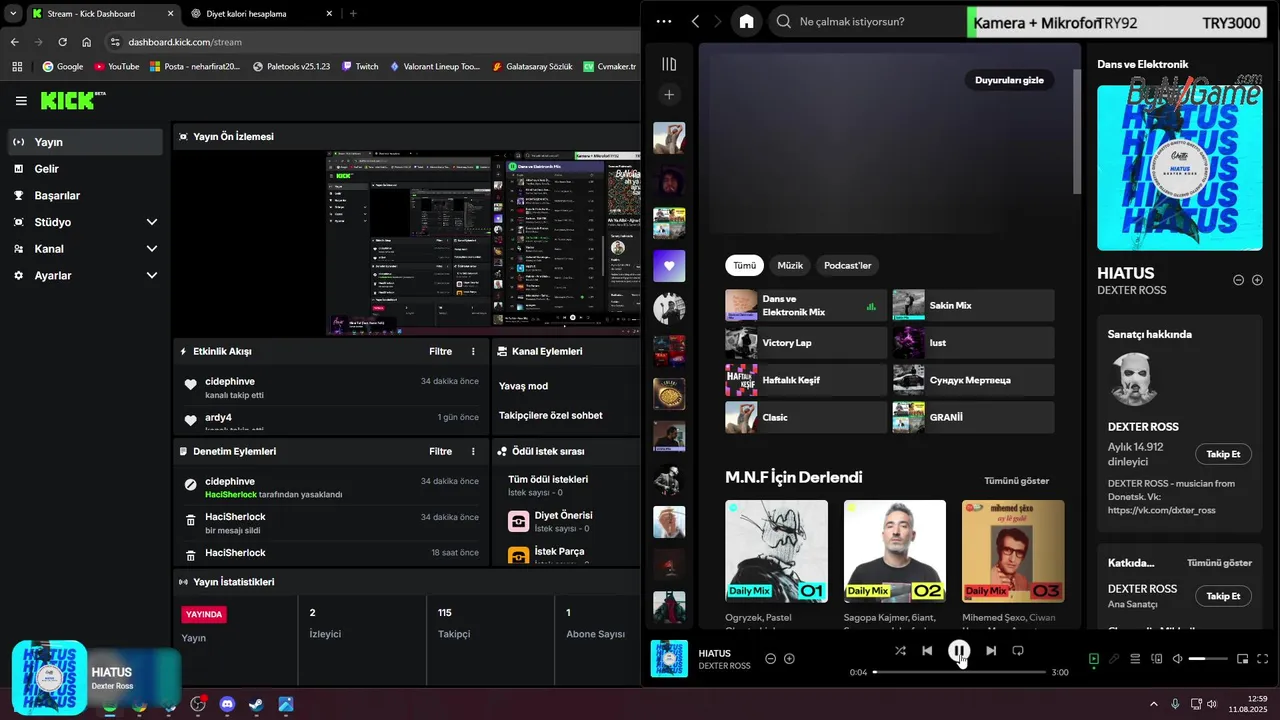Click the Spotify search field

tap(870, 22)
